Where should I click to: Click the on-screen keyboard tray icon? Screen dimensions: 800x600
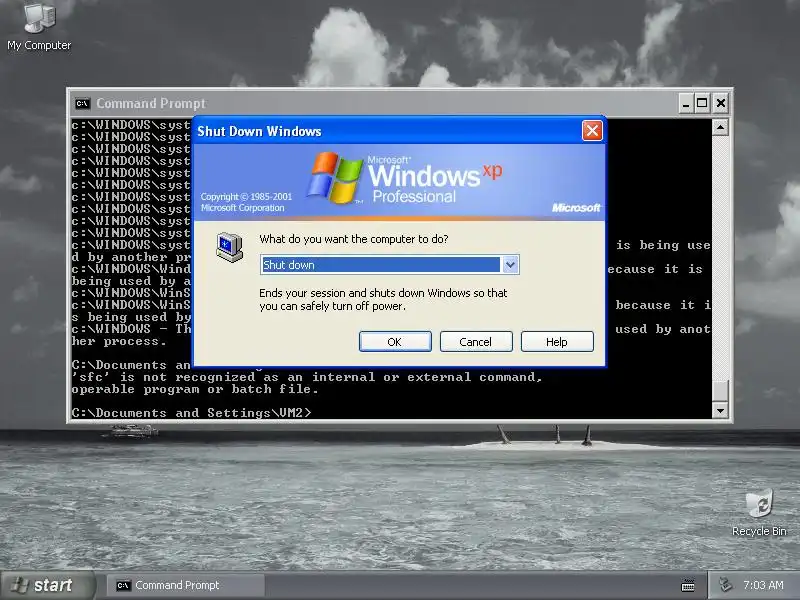[688, 585]
